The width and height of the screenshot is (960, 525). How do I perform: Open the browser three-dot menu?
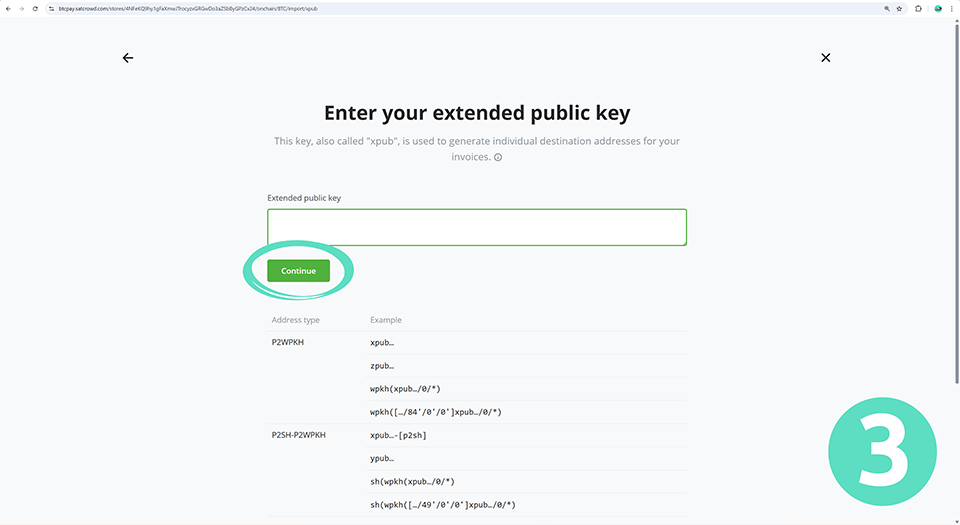(953, 8)
